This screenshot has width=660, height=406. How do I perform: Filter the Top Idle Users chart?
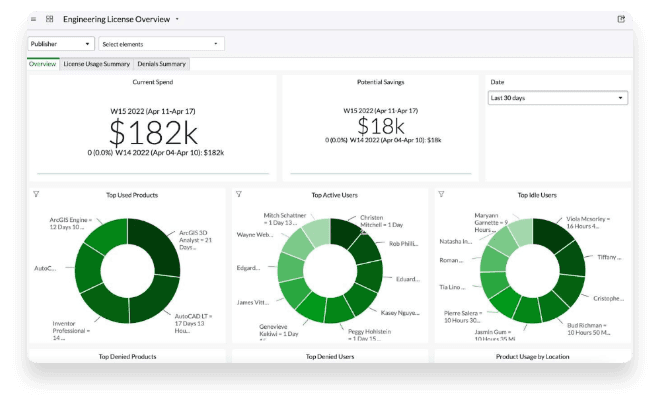coord(441,194)
